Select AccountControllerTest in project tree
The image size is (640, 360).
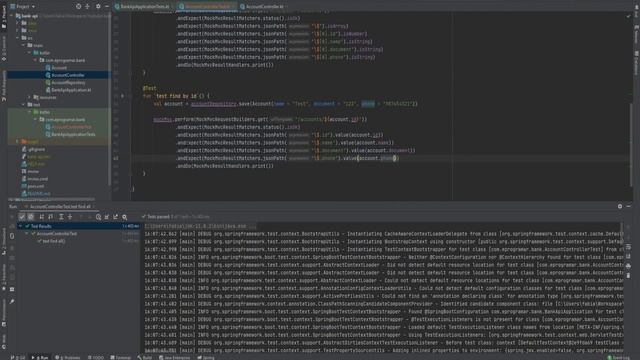point(68,127)
